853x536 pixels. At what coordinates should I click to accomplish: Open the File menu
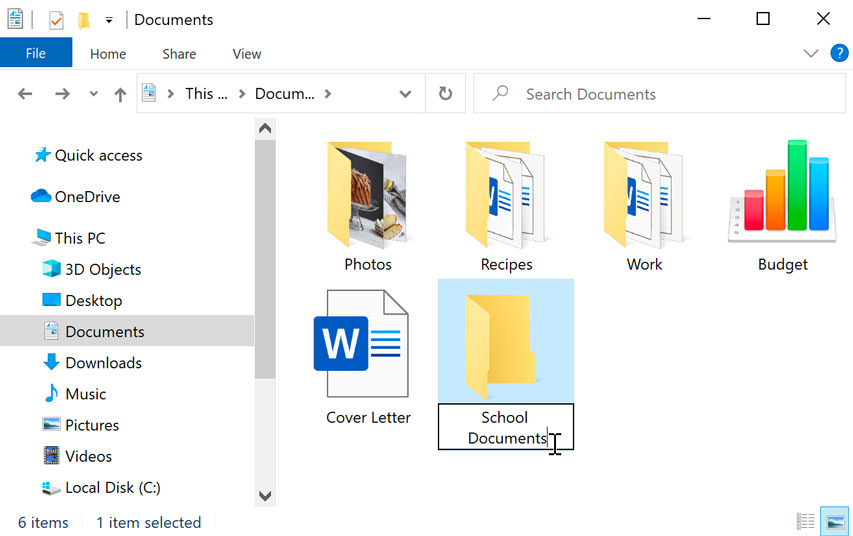pos(36,54)
